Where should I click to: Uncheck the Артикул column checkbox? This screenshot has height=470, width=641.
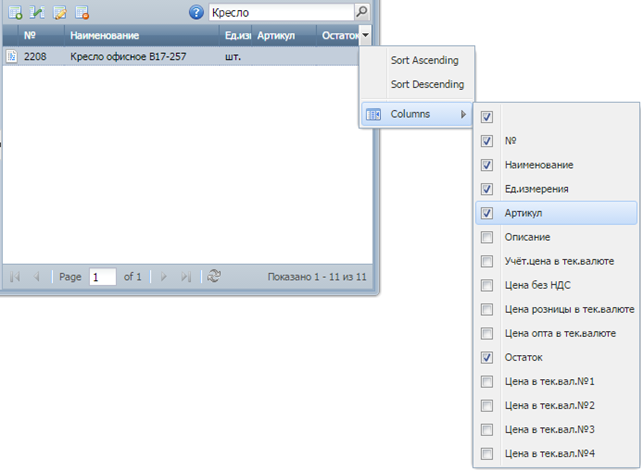tap(486, 213)
